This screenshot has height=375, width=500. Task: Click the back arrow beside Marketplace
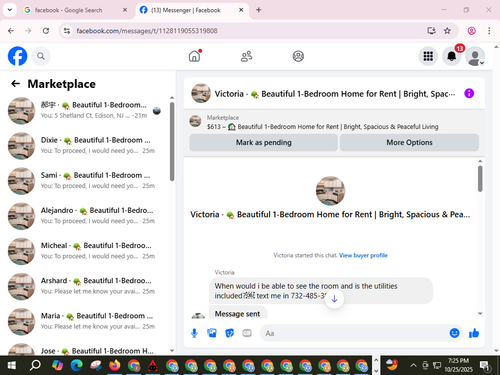(16, 84)
